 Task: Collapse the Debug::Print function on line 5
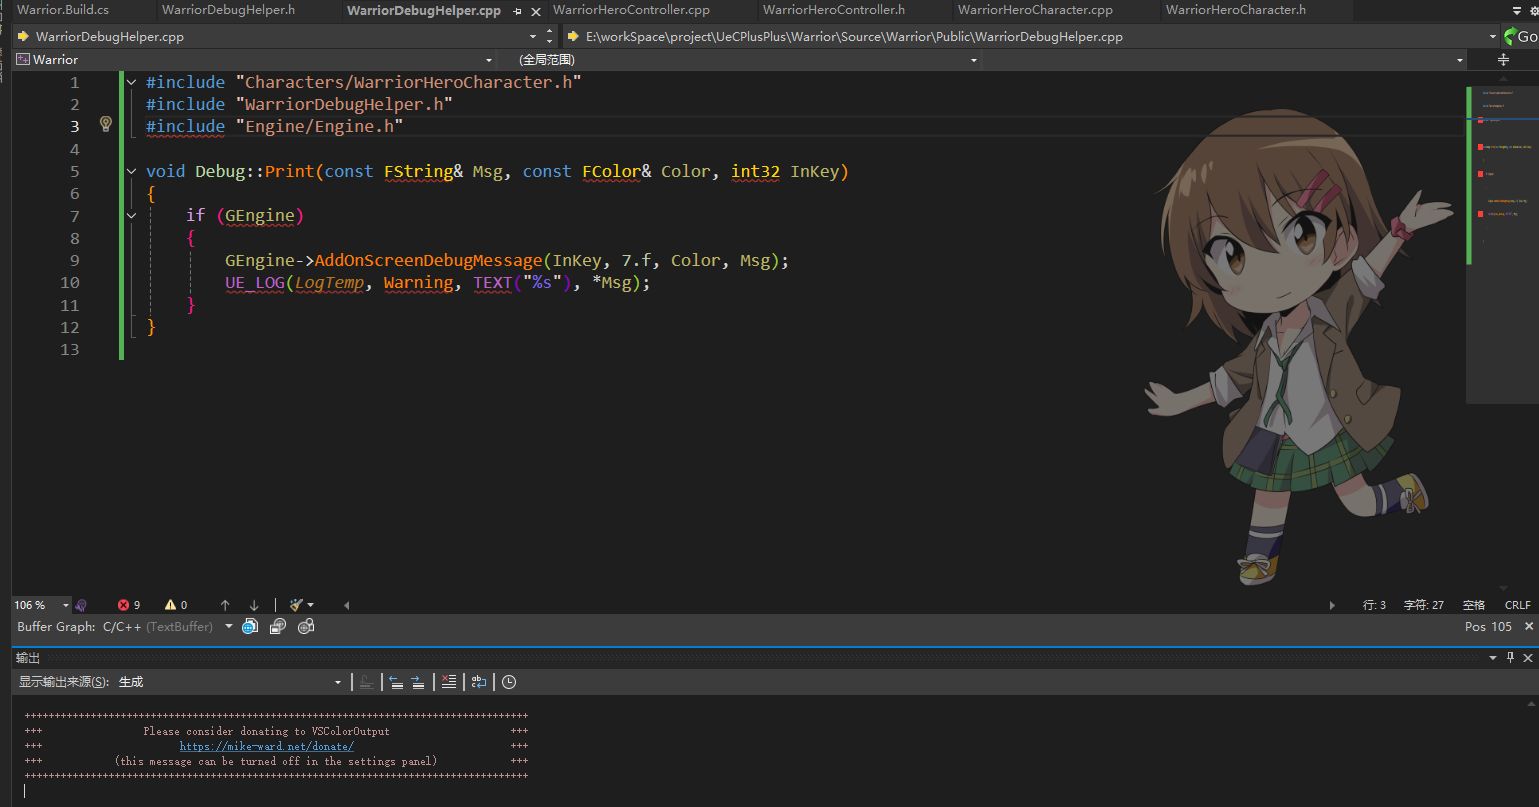point(132,171)
